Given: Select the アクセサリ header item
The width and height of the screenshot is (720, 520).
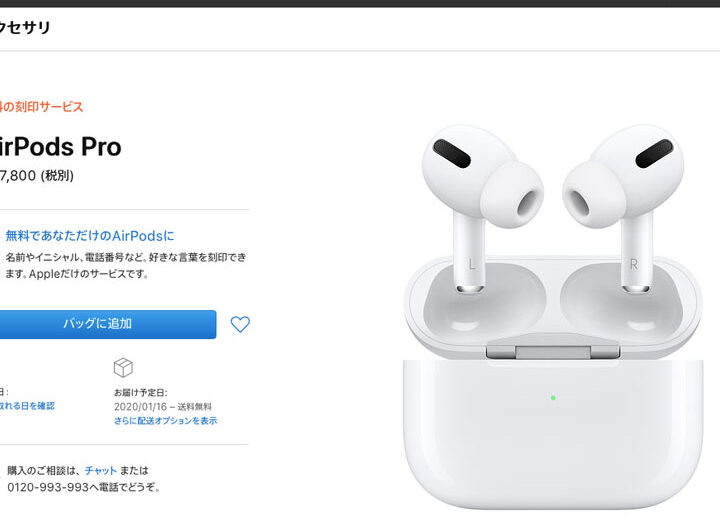Looking at the screenshot, I should [25, 28].
